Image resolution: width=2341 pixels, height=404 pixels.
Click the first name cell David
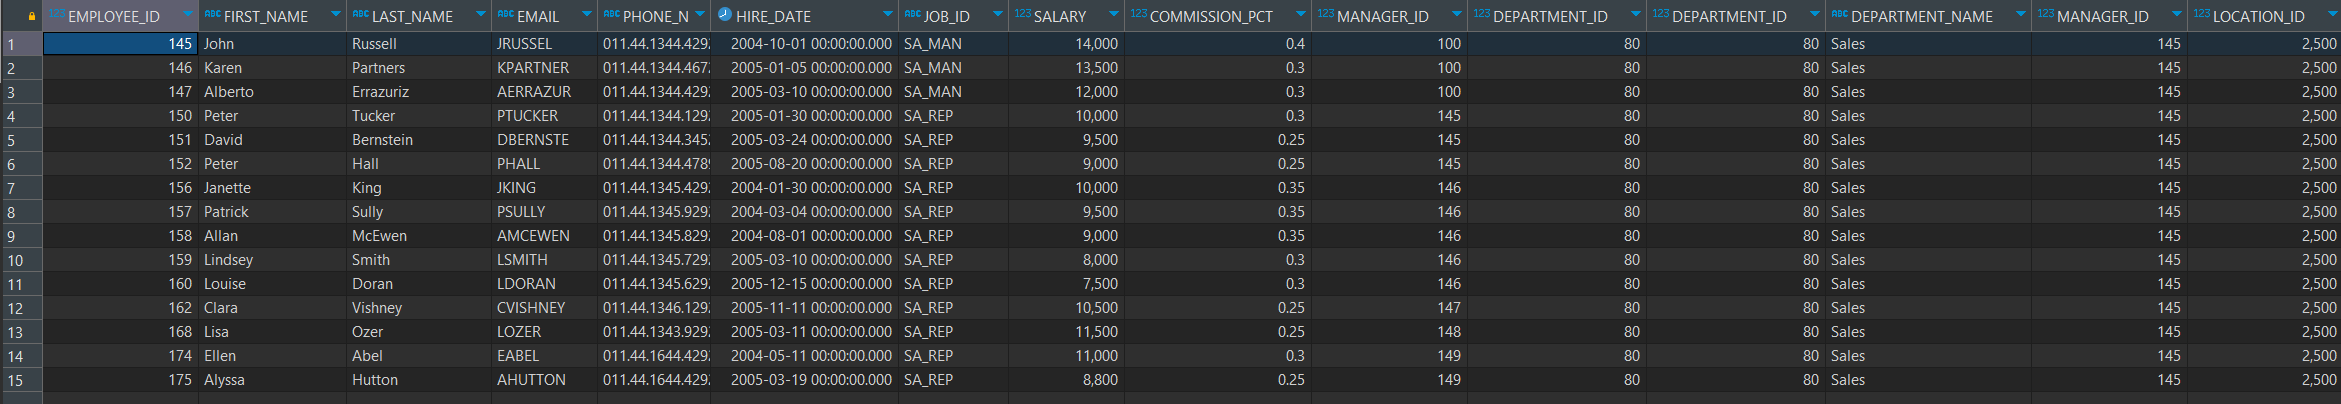[x=272, y=140]
